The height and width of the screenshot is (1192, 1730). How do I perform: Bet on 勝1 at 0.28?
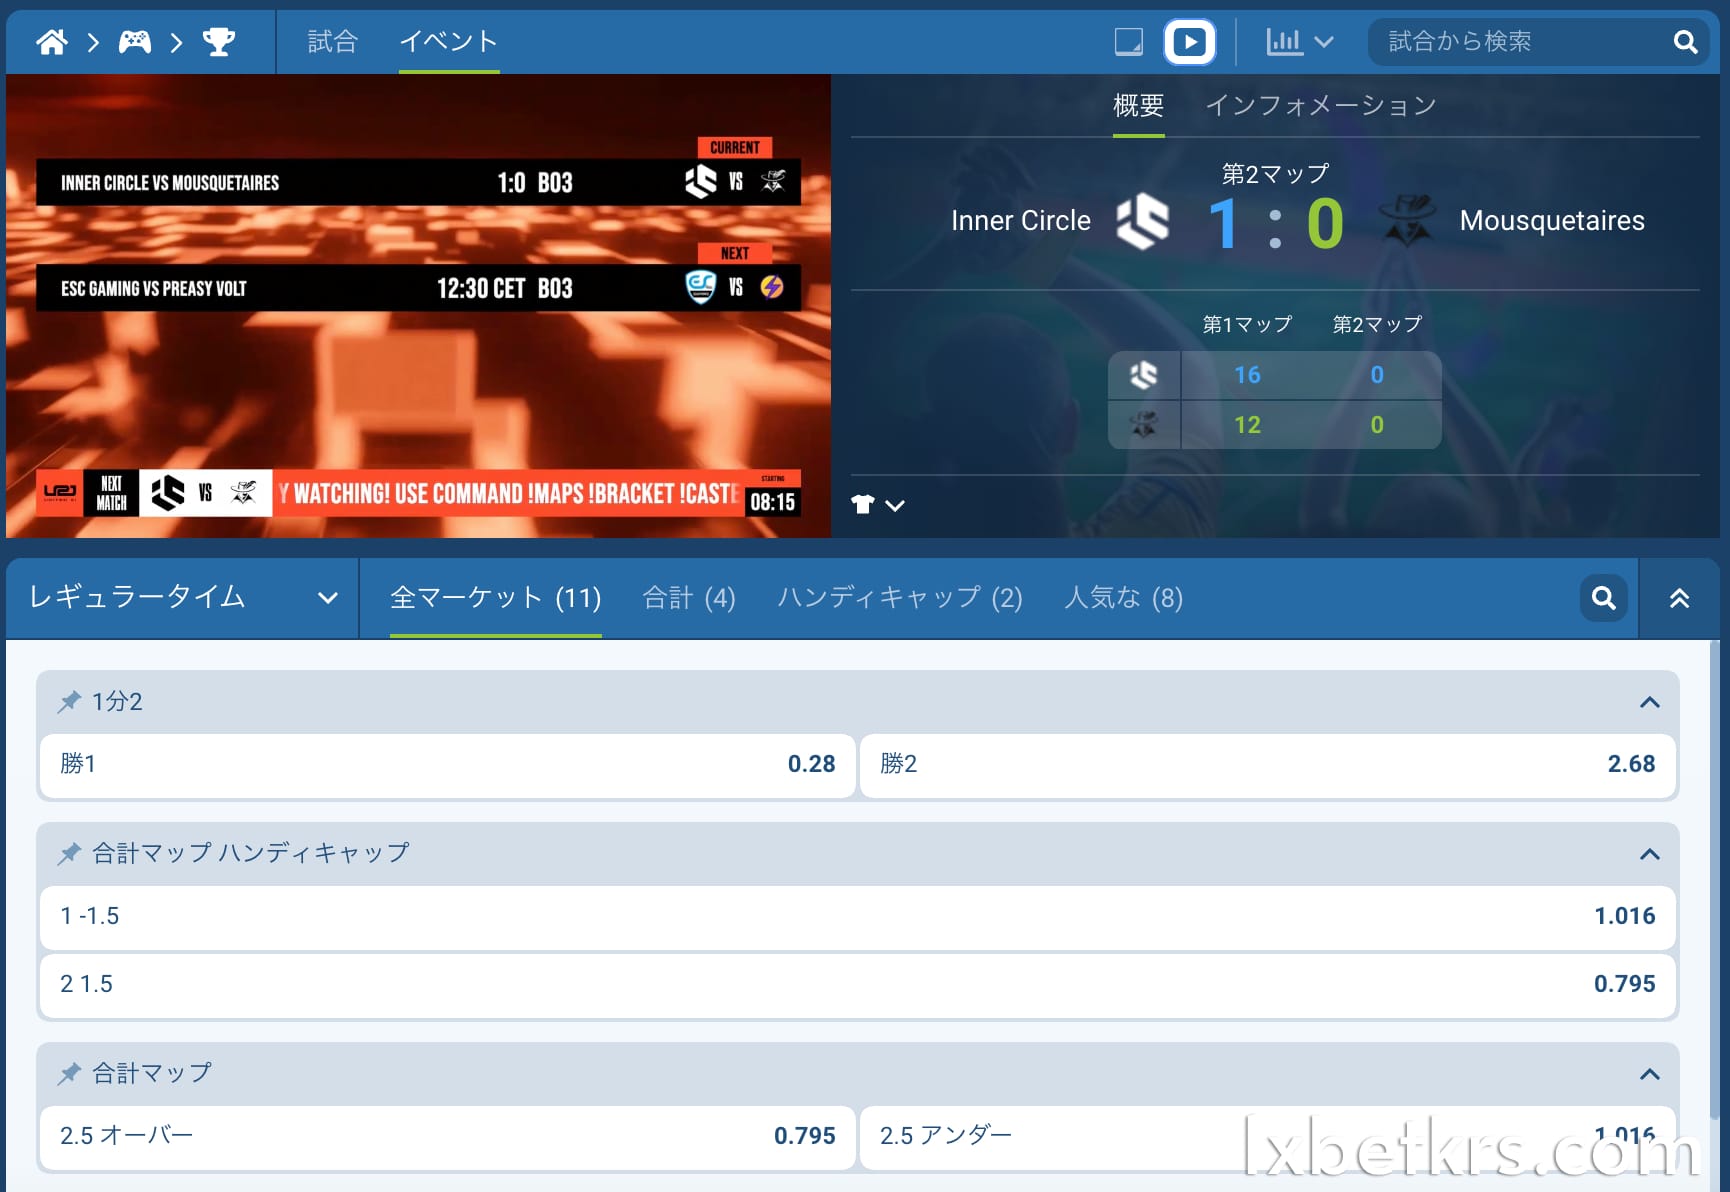pos(448,765)
